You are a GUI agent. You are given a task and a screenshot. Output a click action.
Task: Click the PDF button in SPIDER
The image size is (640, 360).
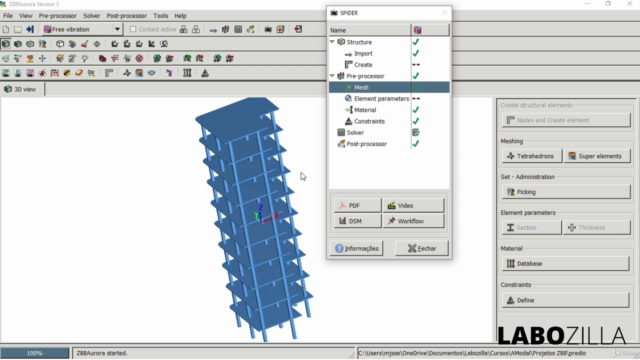pos(358,206)
